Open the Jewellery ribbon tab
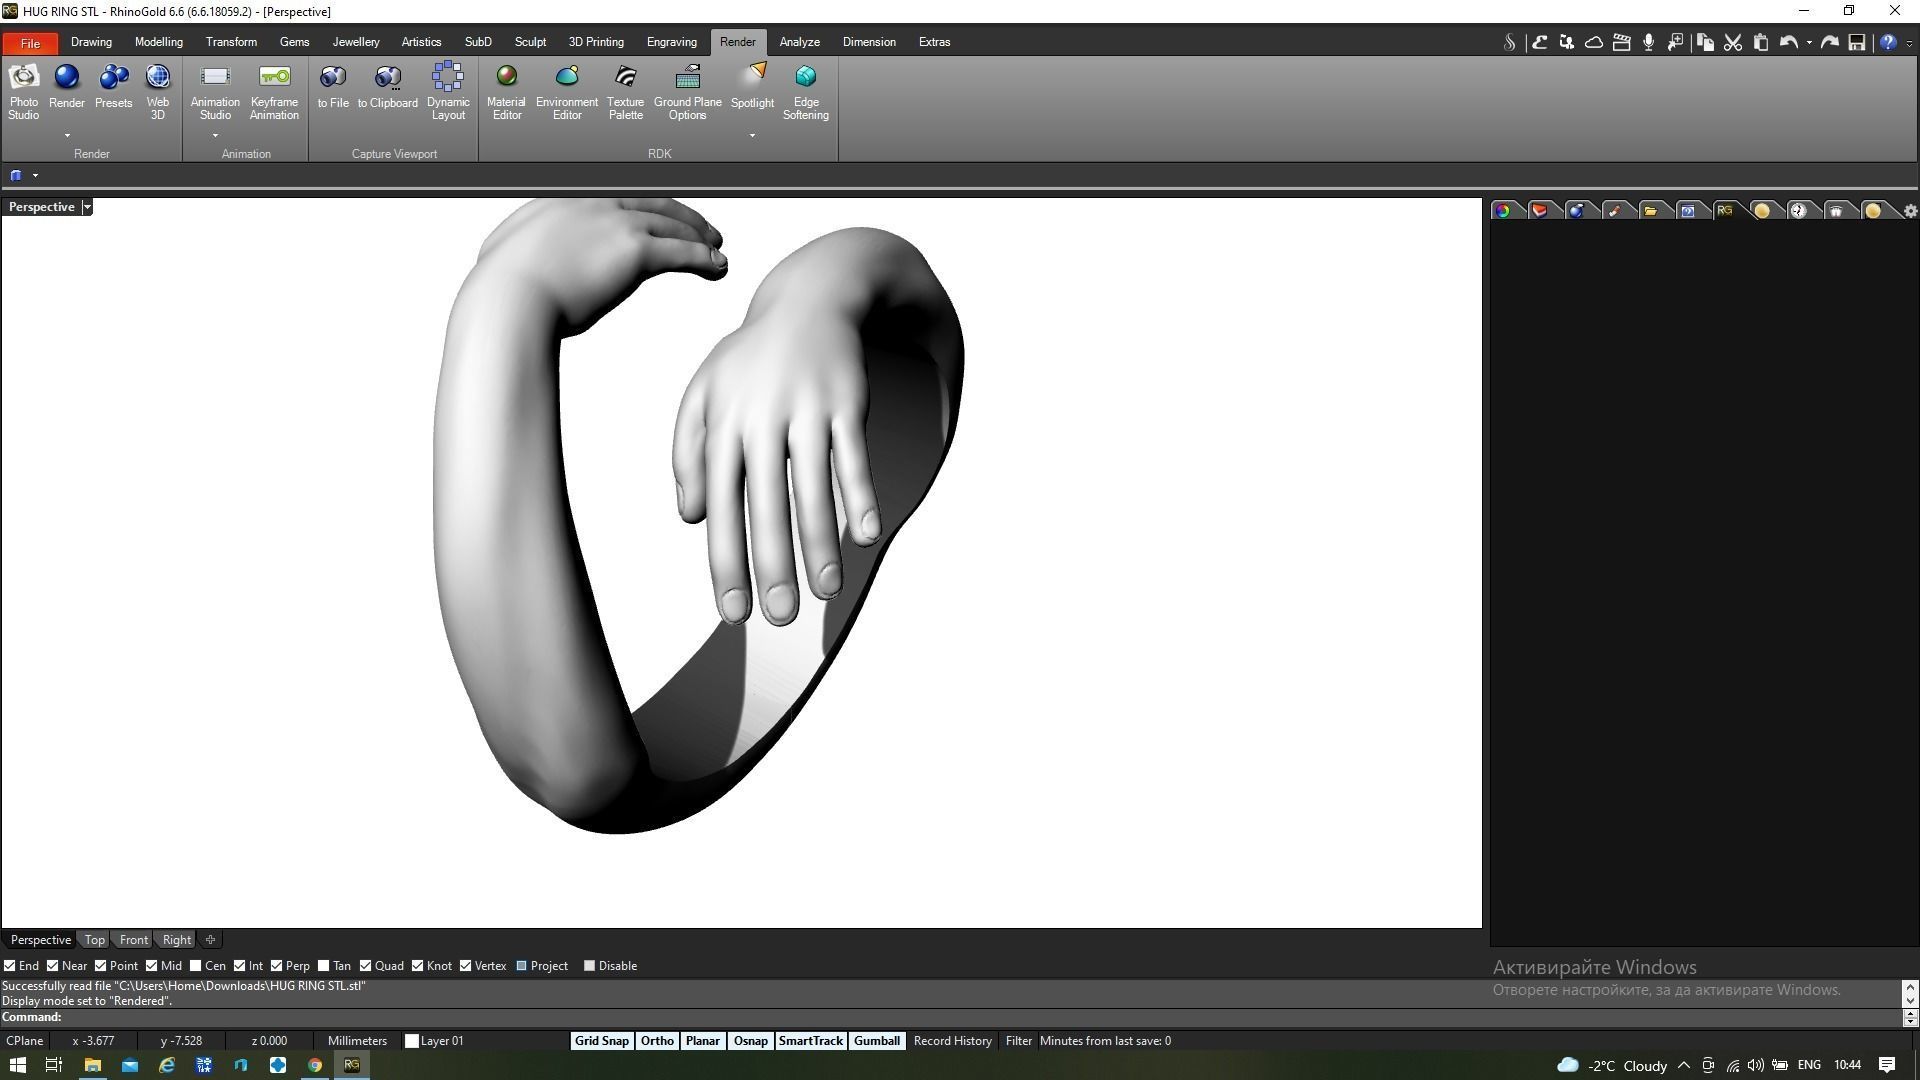The image size is (1920, 1080). pos(356,42)
